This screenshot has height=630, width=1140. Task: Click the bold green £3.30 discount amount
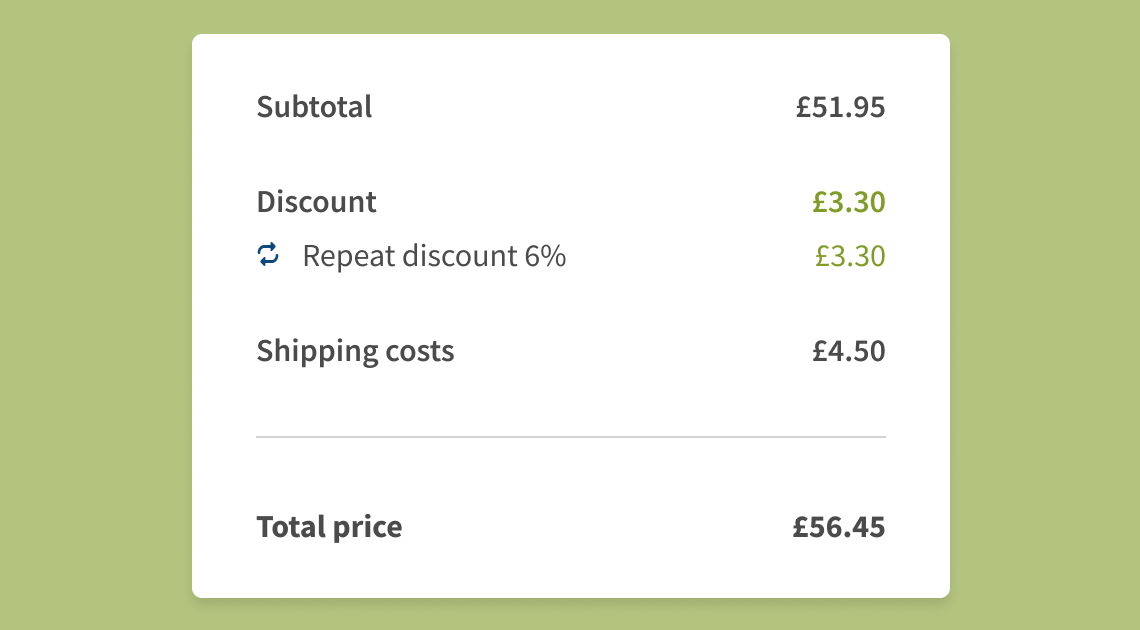tap(848, 202)
